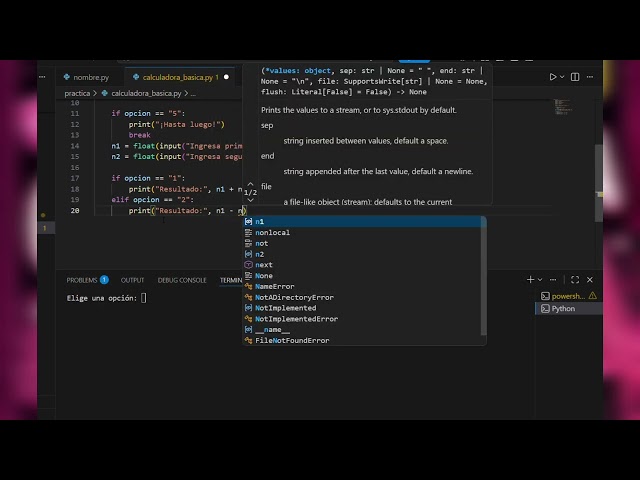Choose n1 autocomplete suggestion

[x=362, y=222]
